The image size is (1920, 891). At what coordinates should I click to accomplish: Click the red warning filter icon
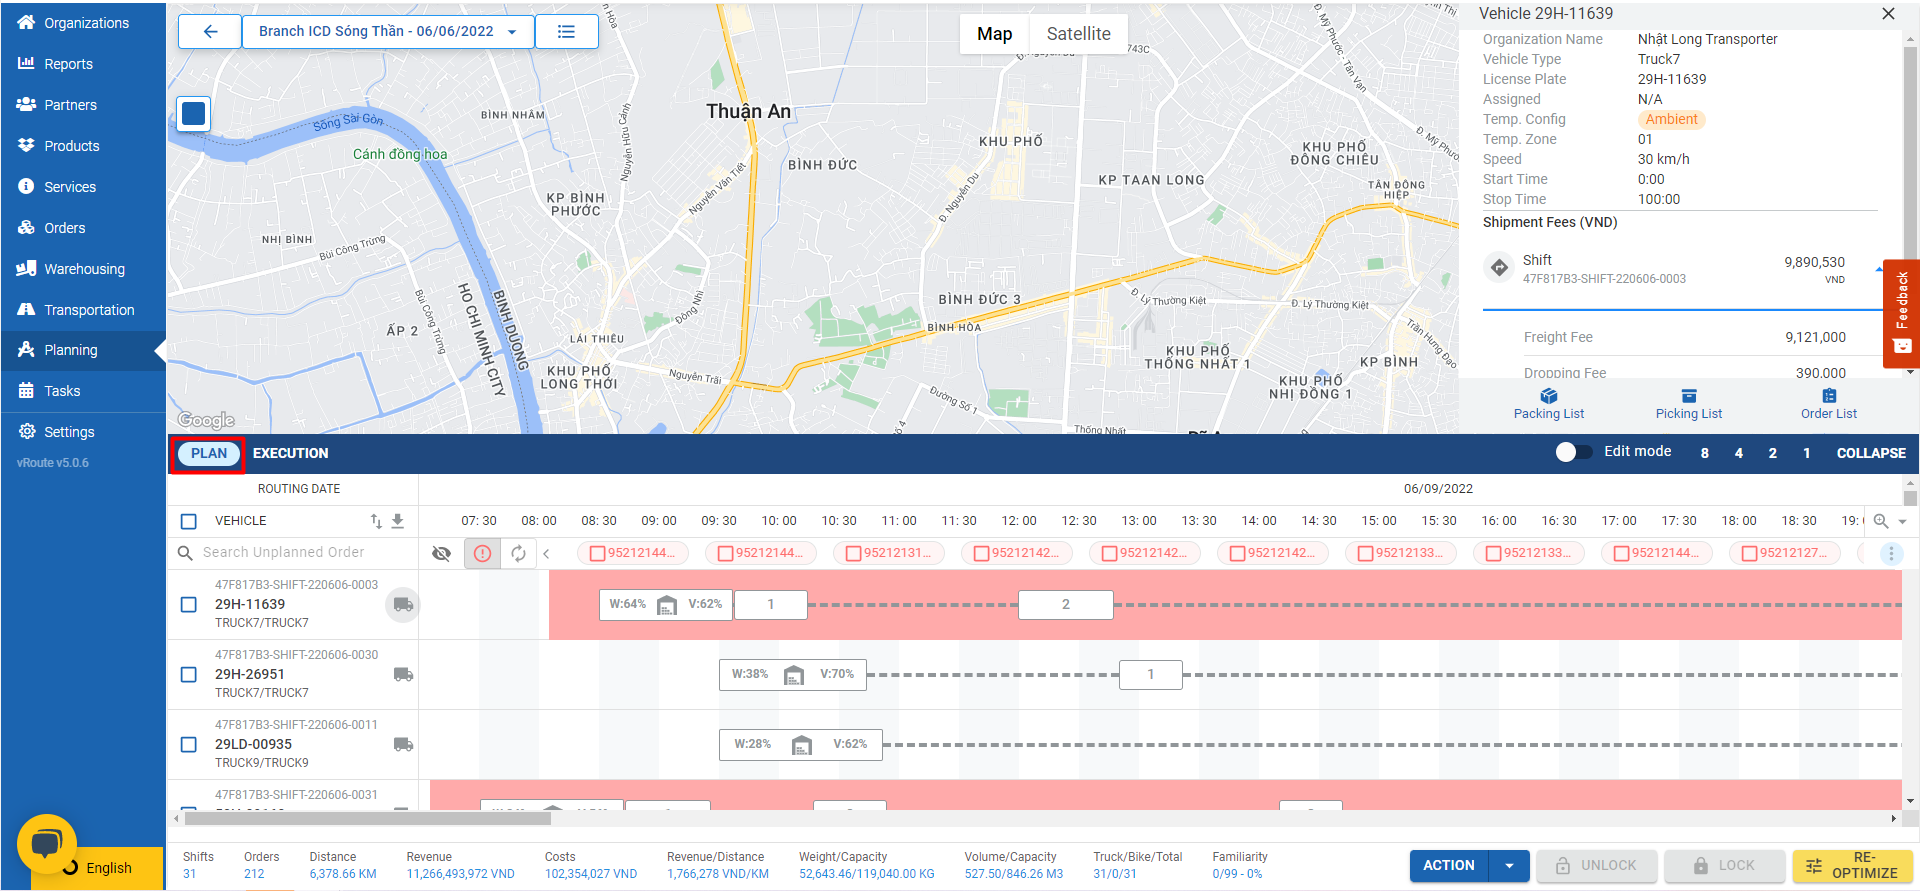(483, 553)
